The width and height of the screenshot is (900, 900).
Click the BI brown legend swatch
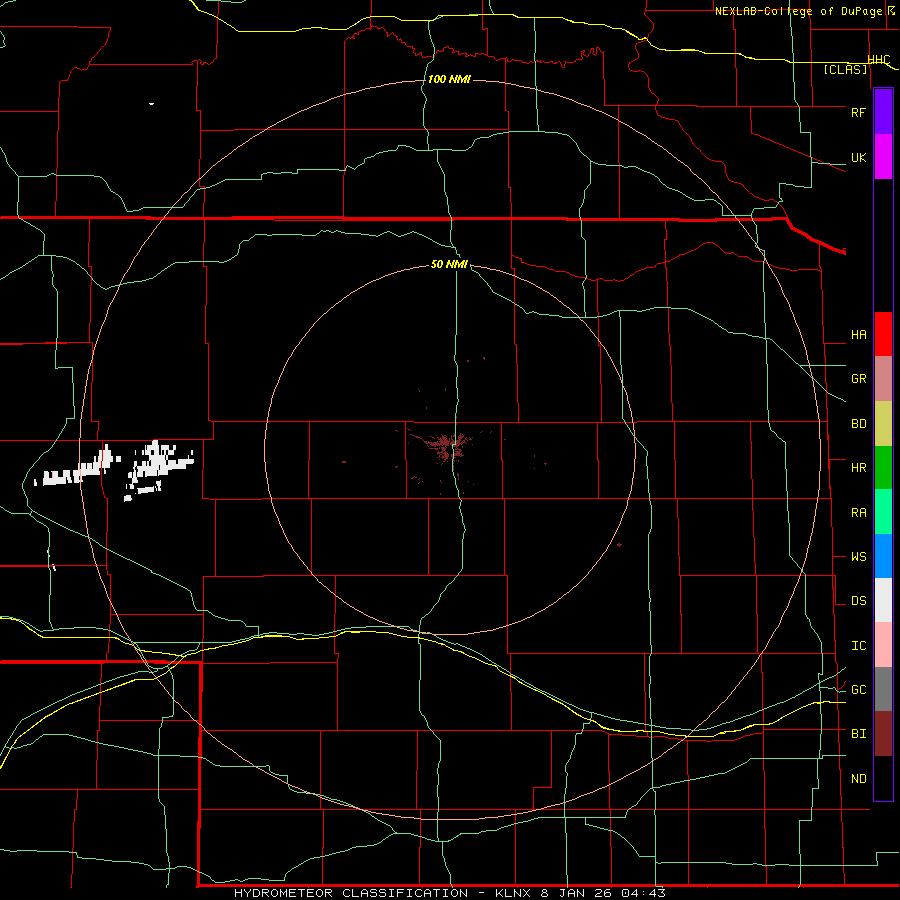point(883,734)
